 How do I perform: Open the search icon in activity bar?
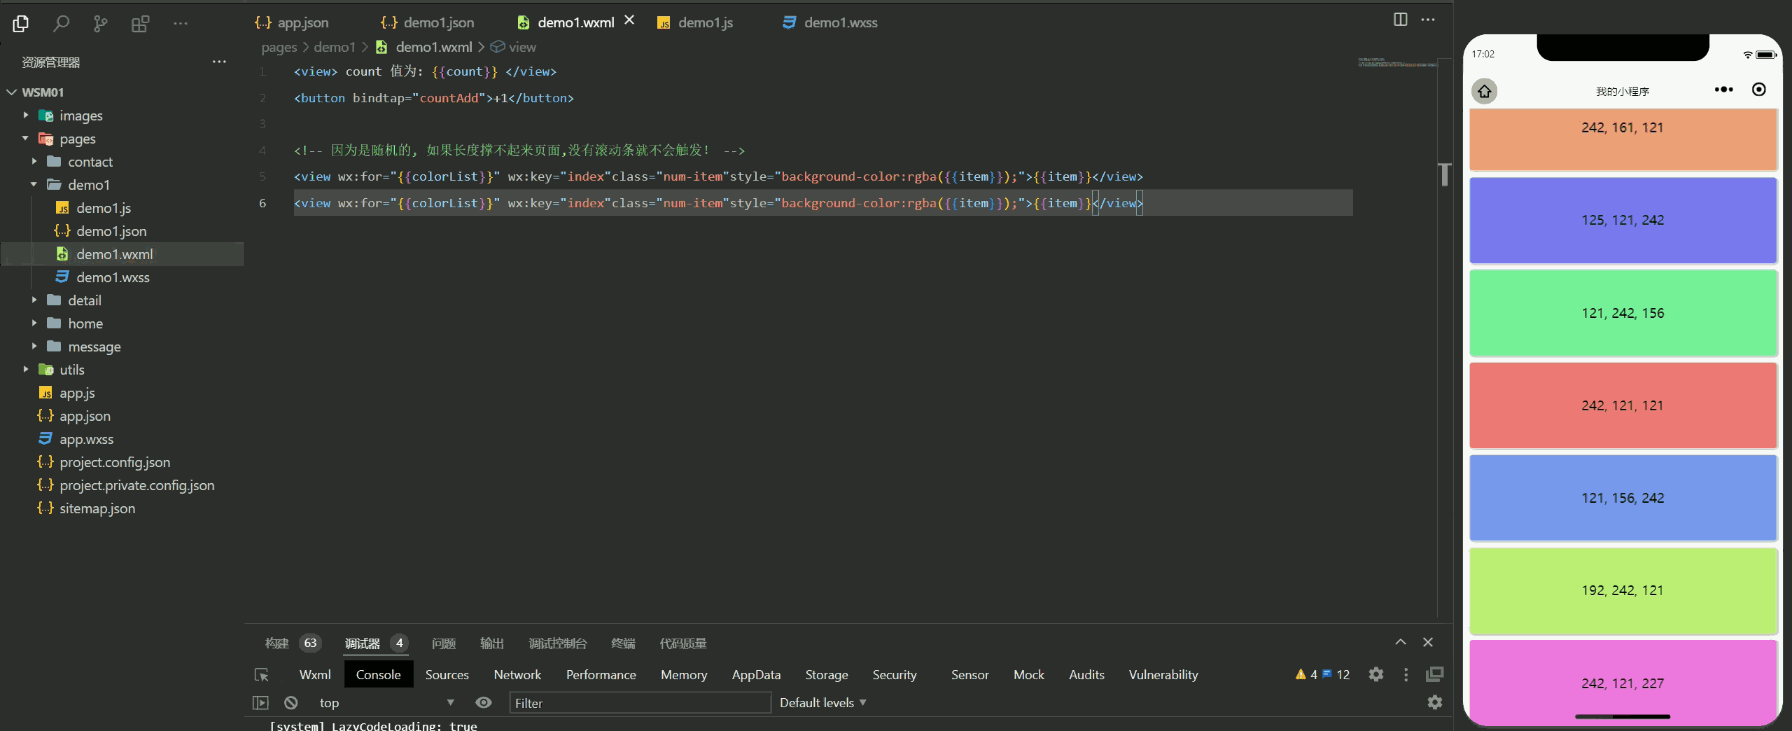click(x=61, y=23)
